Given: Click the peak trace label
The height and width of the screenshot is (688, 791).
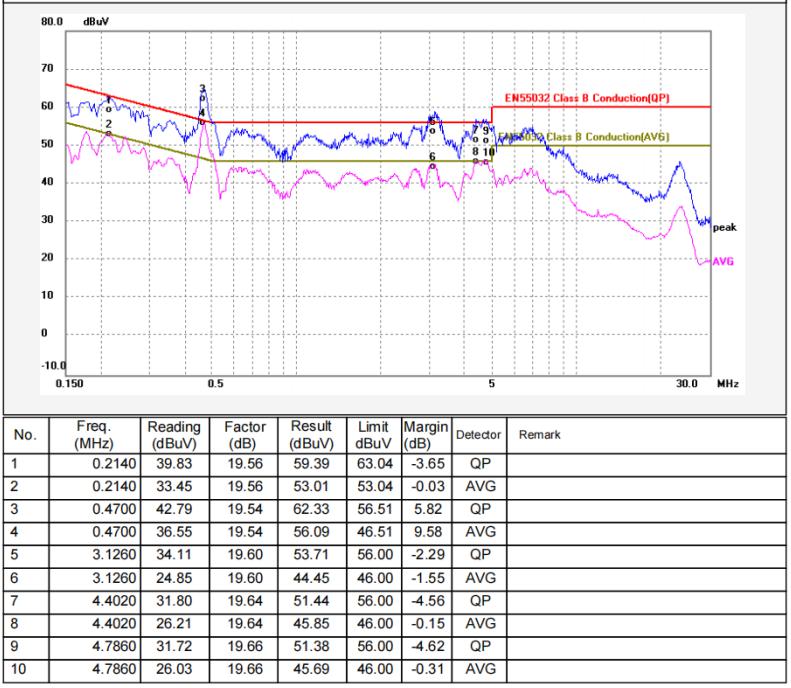Looking at the screenshot, I should (x=726, y=228).
